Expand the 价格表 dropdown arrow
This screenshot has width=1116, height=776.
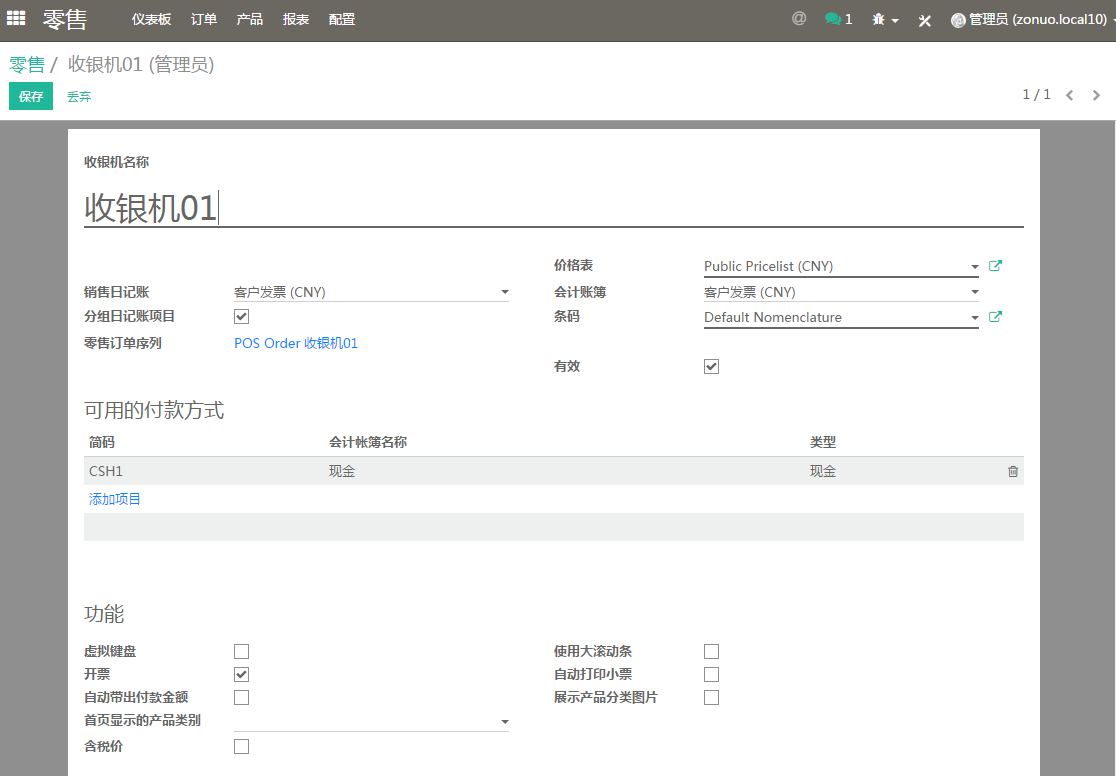point(974,266)
